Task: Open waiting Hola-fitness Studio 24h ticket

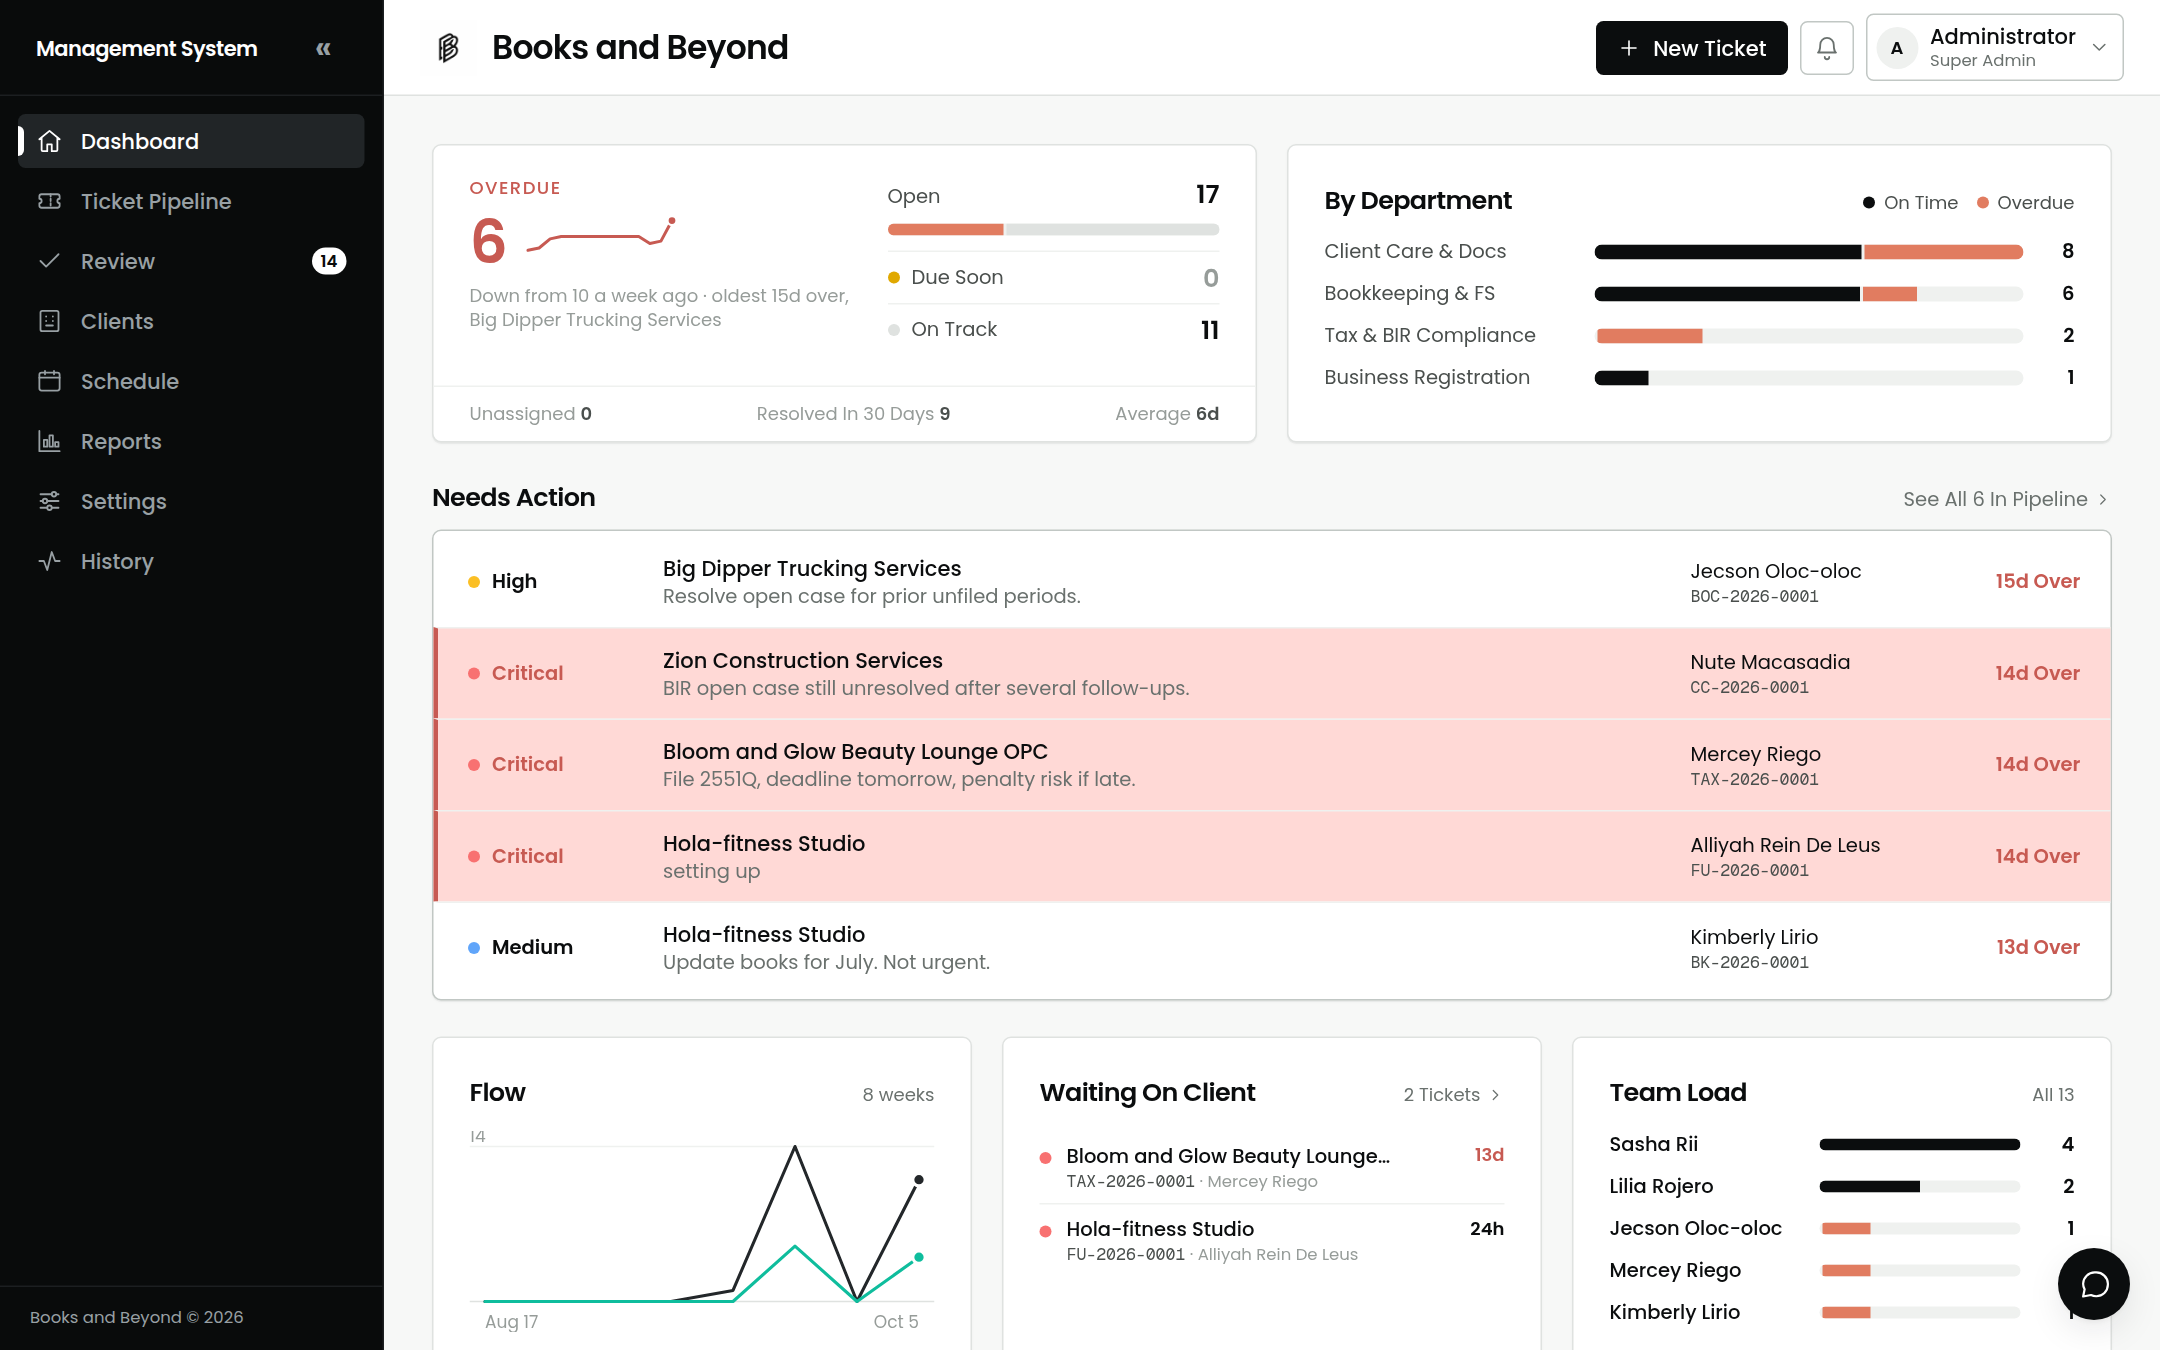Action: point(1271,1240)
